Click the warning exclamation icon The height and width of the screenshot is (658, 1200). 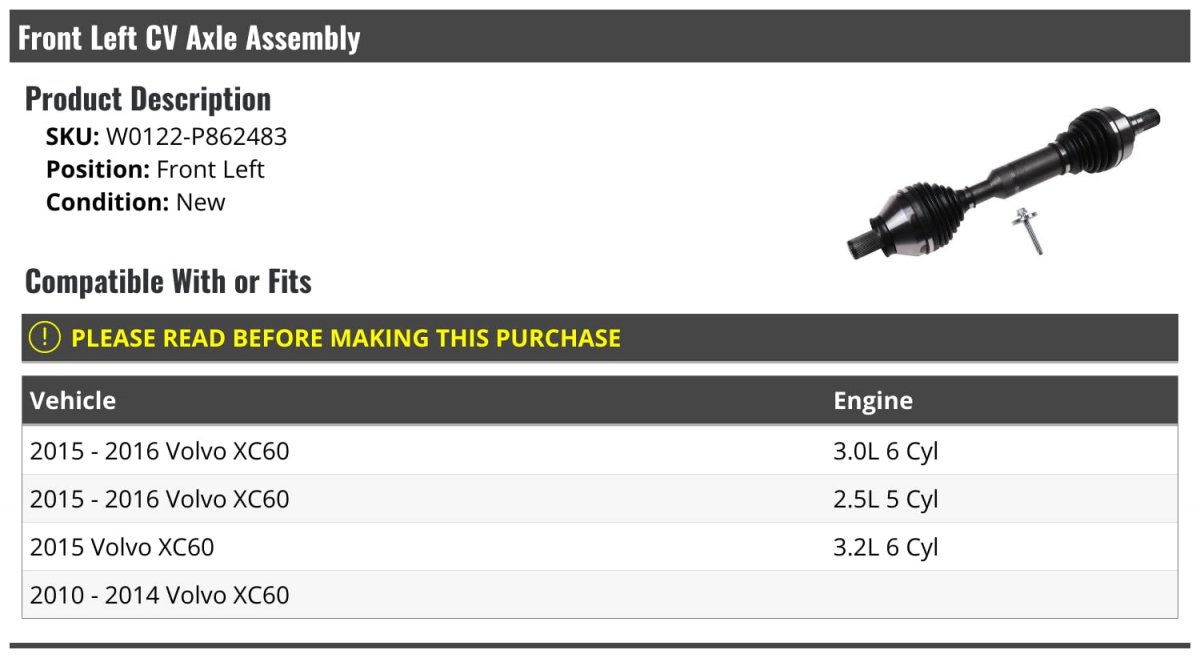point(45,338)
